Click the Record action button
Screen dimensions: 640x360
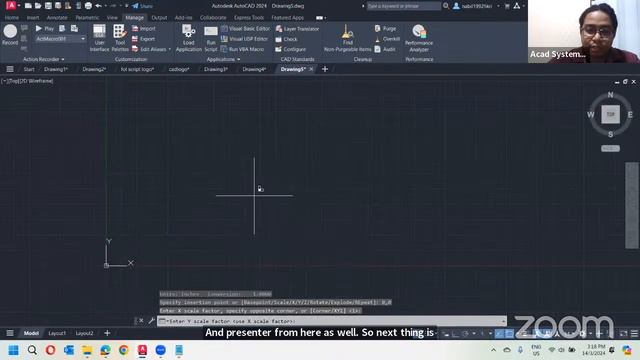10,35
